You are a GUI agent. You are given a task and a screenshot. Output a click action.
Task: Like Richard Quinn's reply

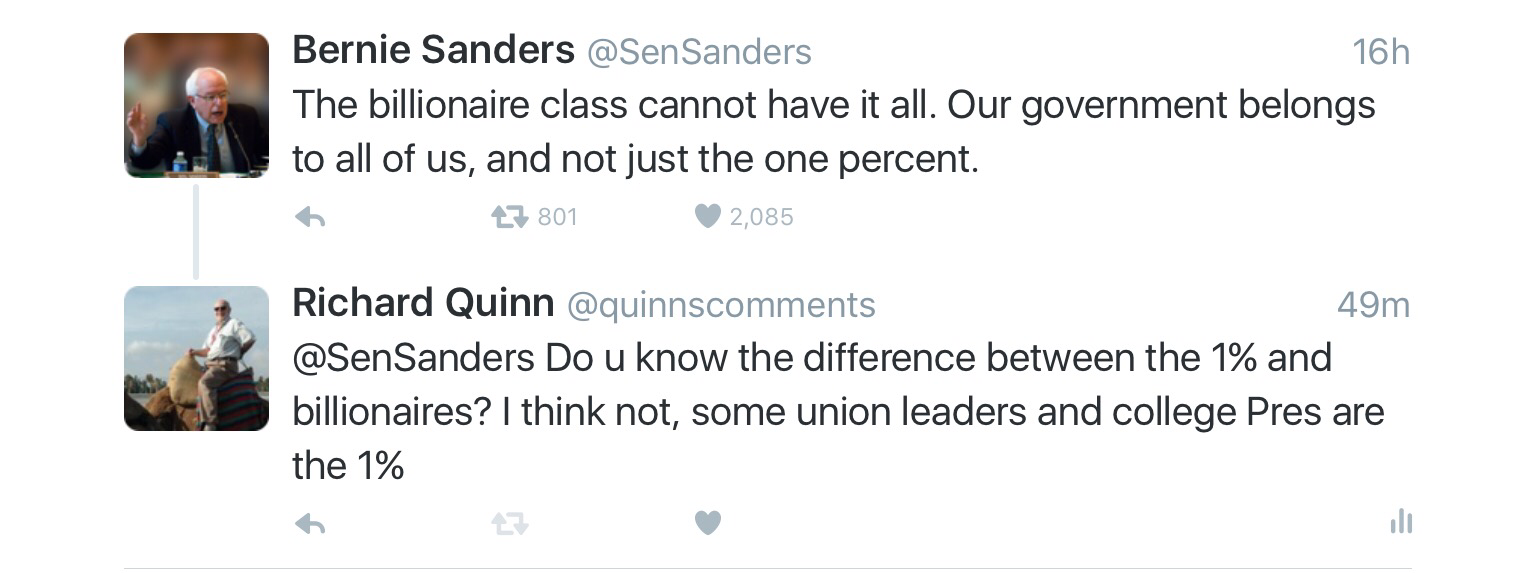pos(707,523)
